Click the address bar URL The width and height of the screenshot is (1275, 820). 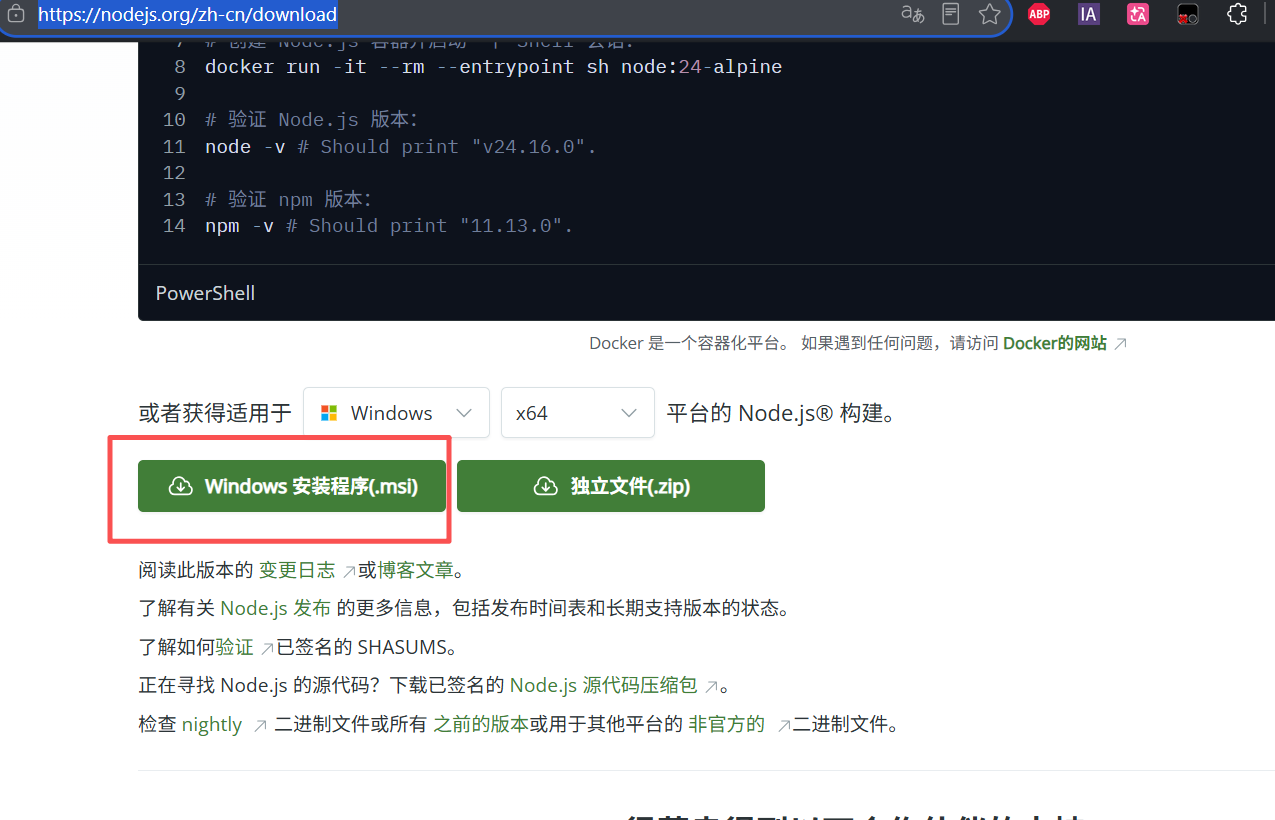pos(188,15)
